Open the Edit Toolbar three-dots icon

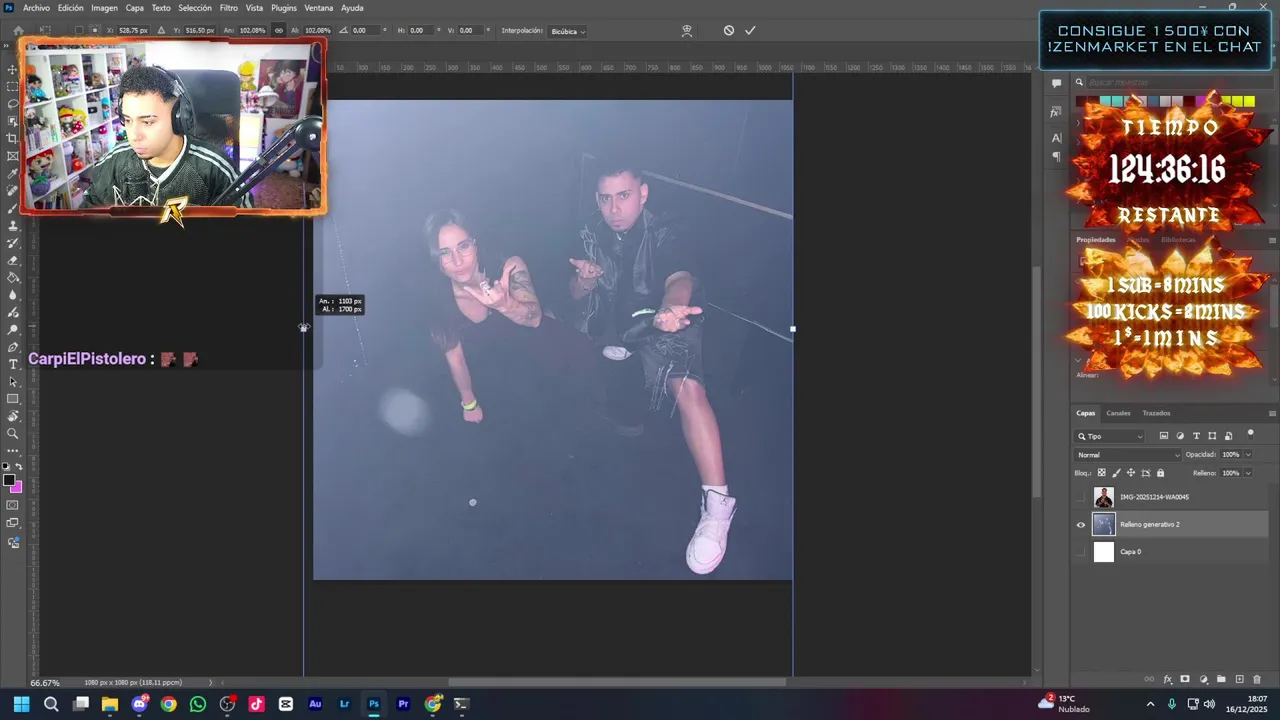pyautogui.click(x=13, y=450)
